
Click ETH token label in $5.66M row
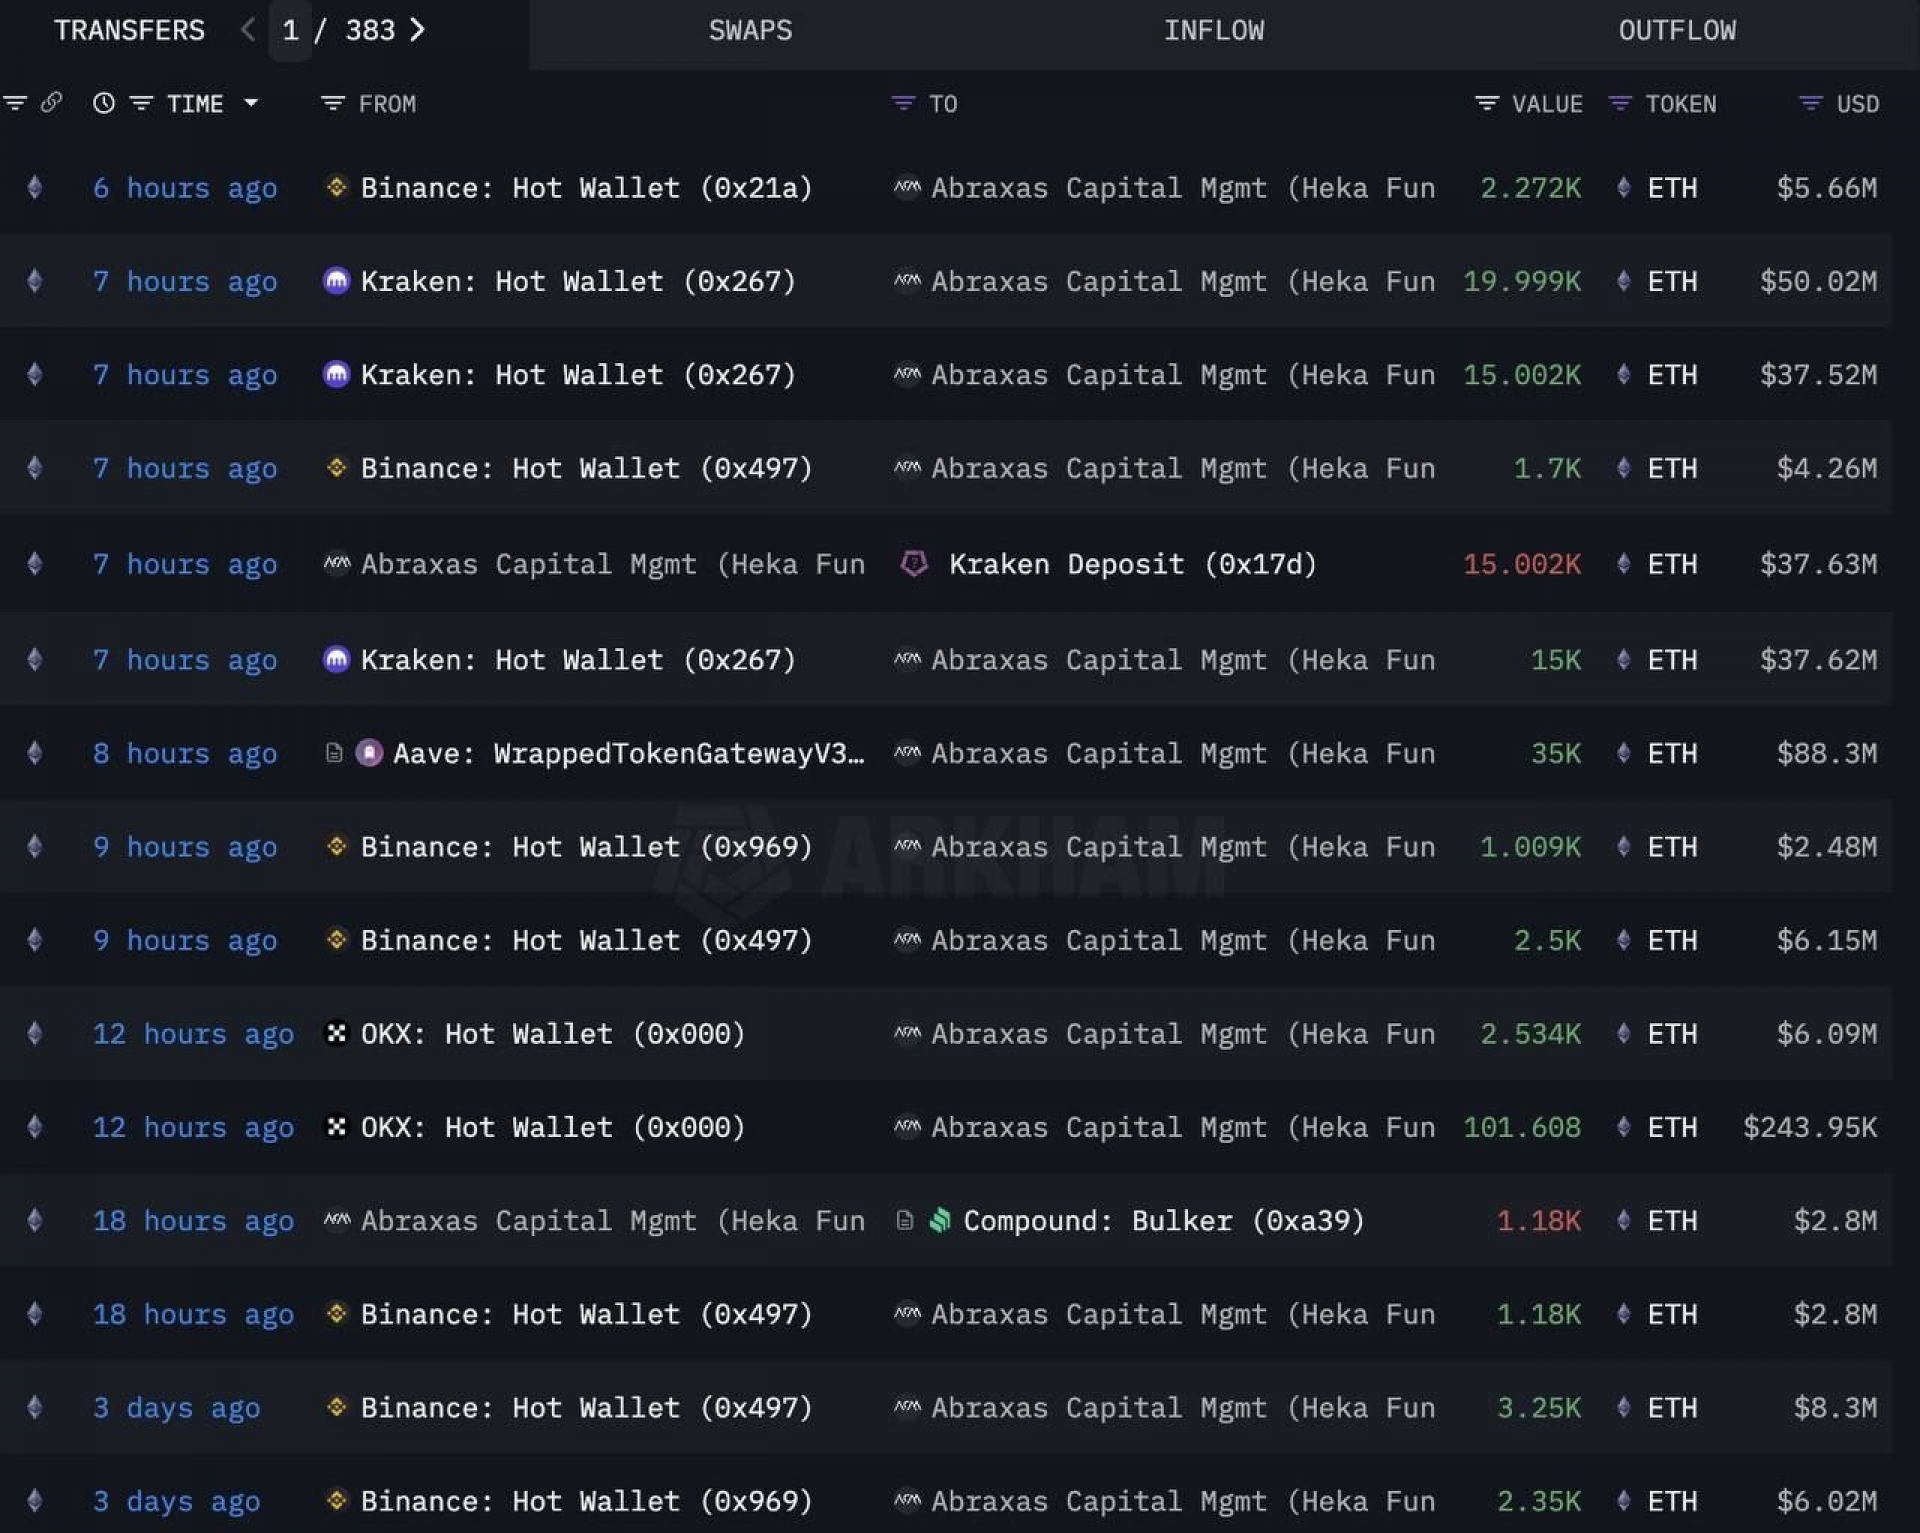(1672, 188)
